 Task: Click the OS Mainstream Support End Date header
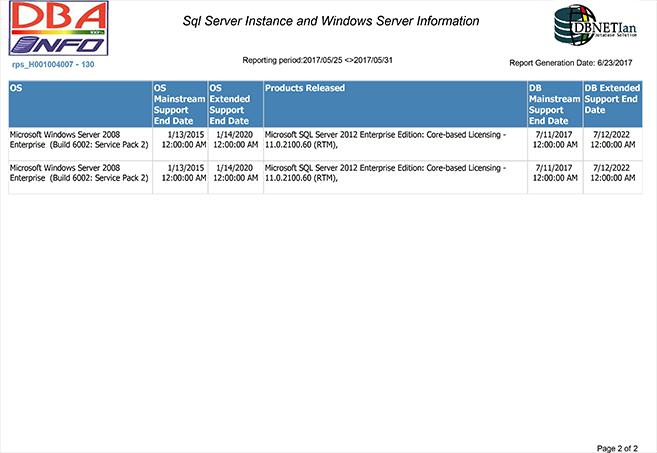[180, 104]
